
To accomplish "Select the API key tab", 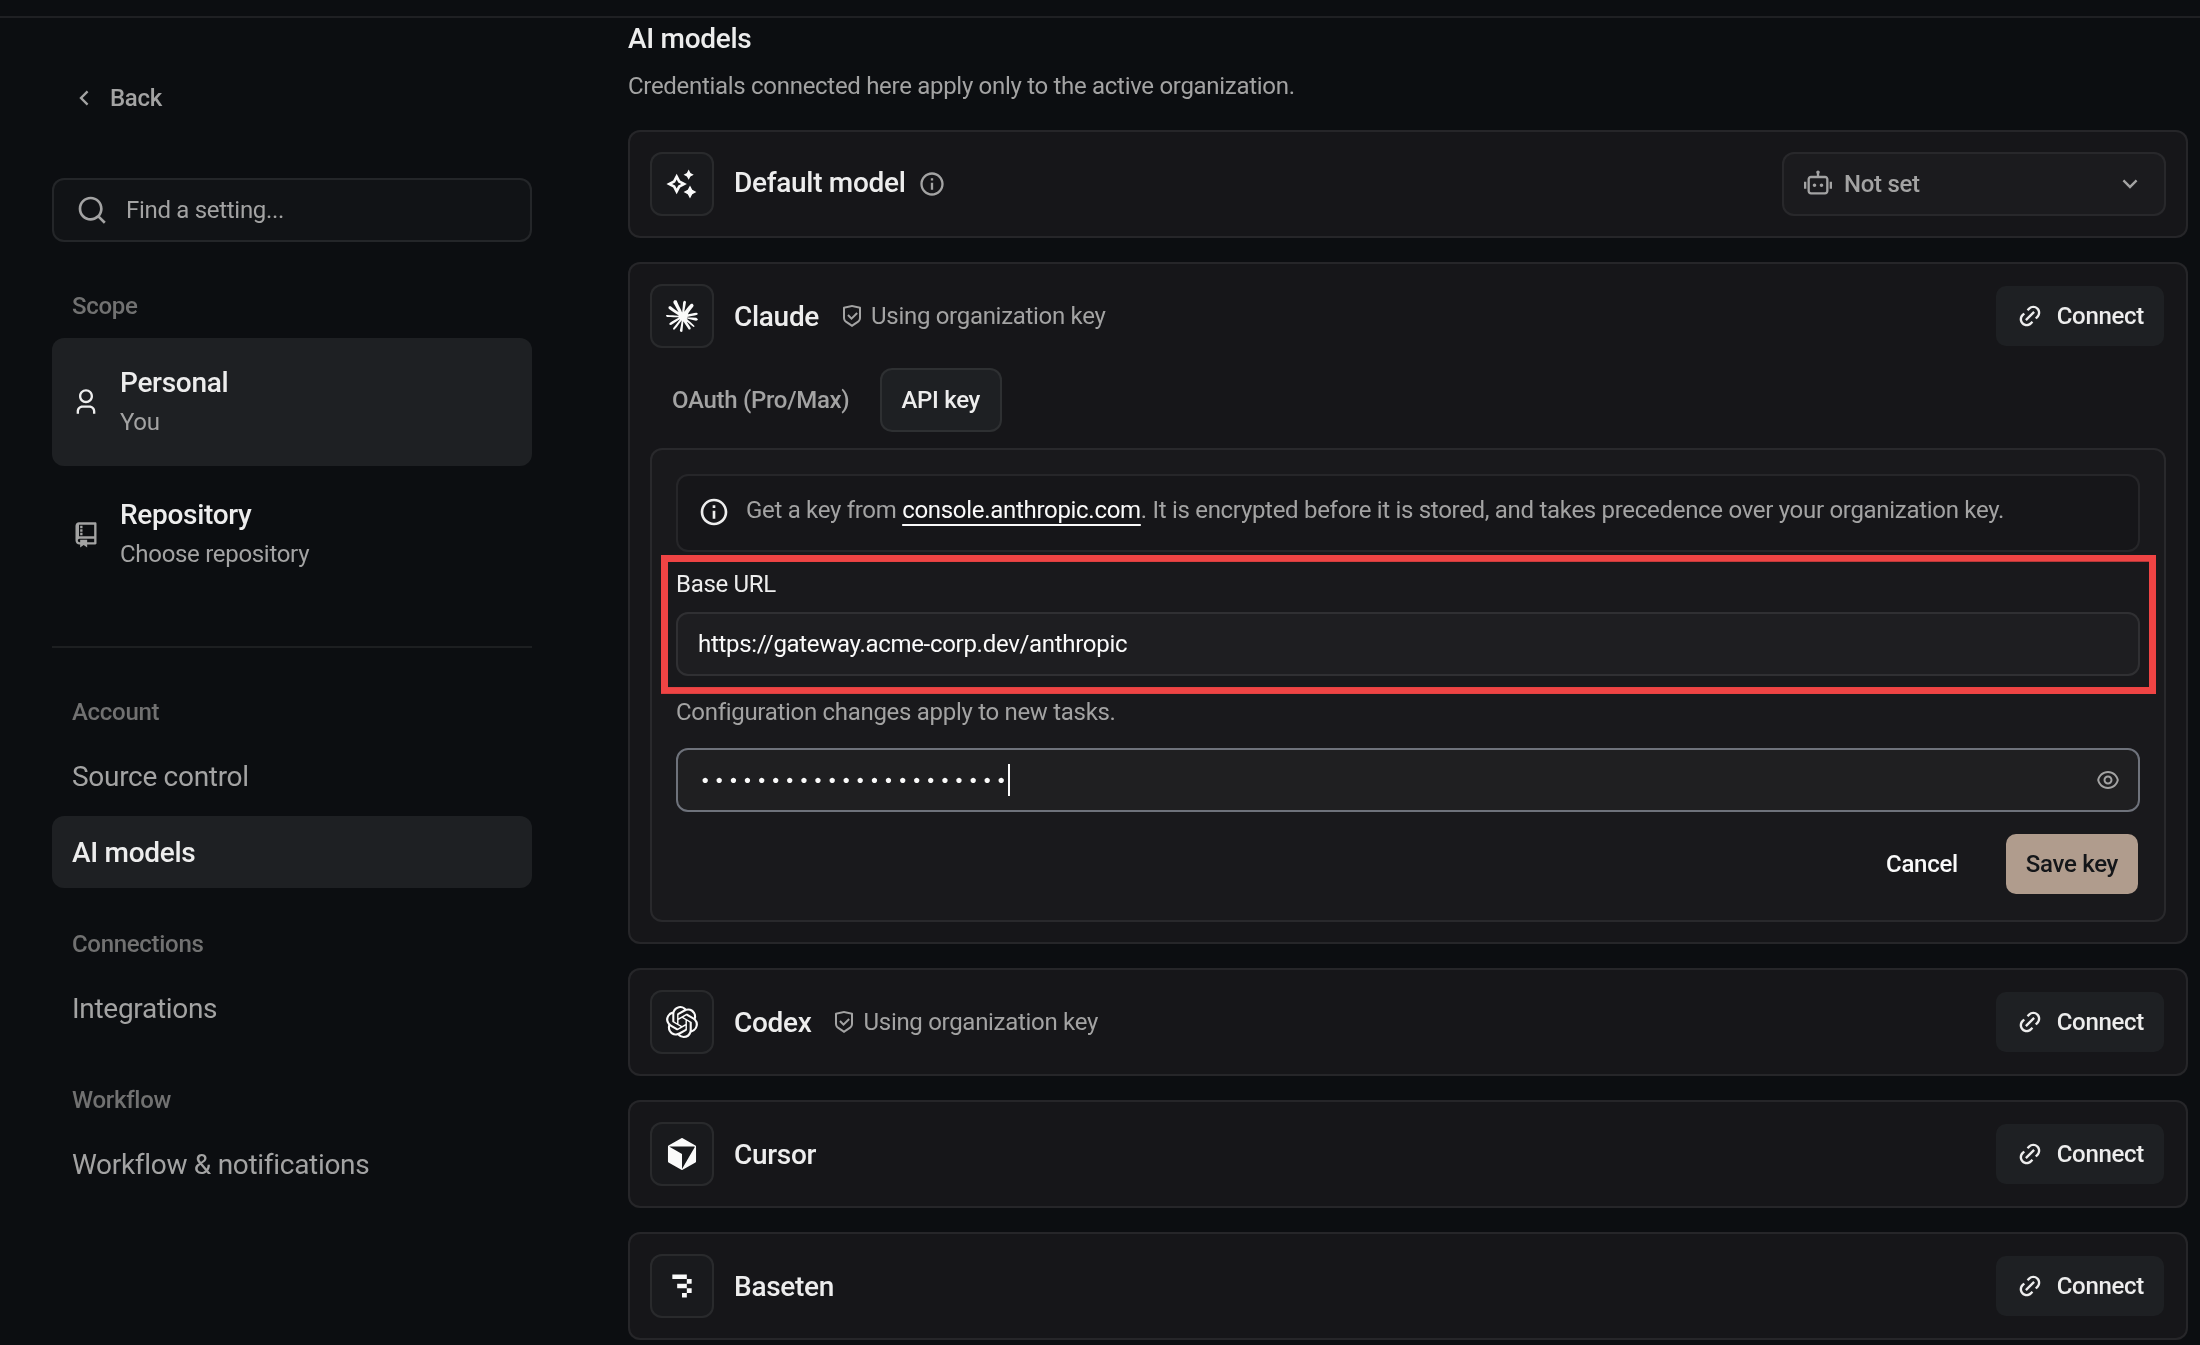I will [x=940, y=400].
